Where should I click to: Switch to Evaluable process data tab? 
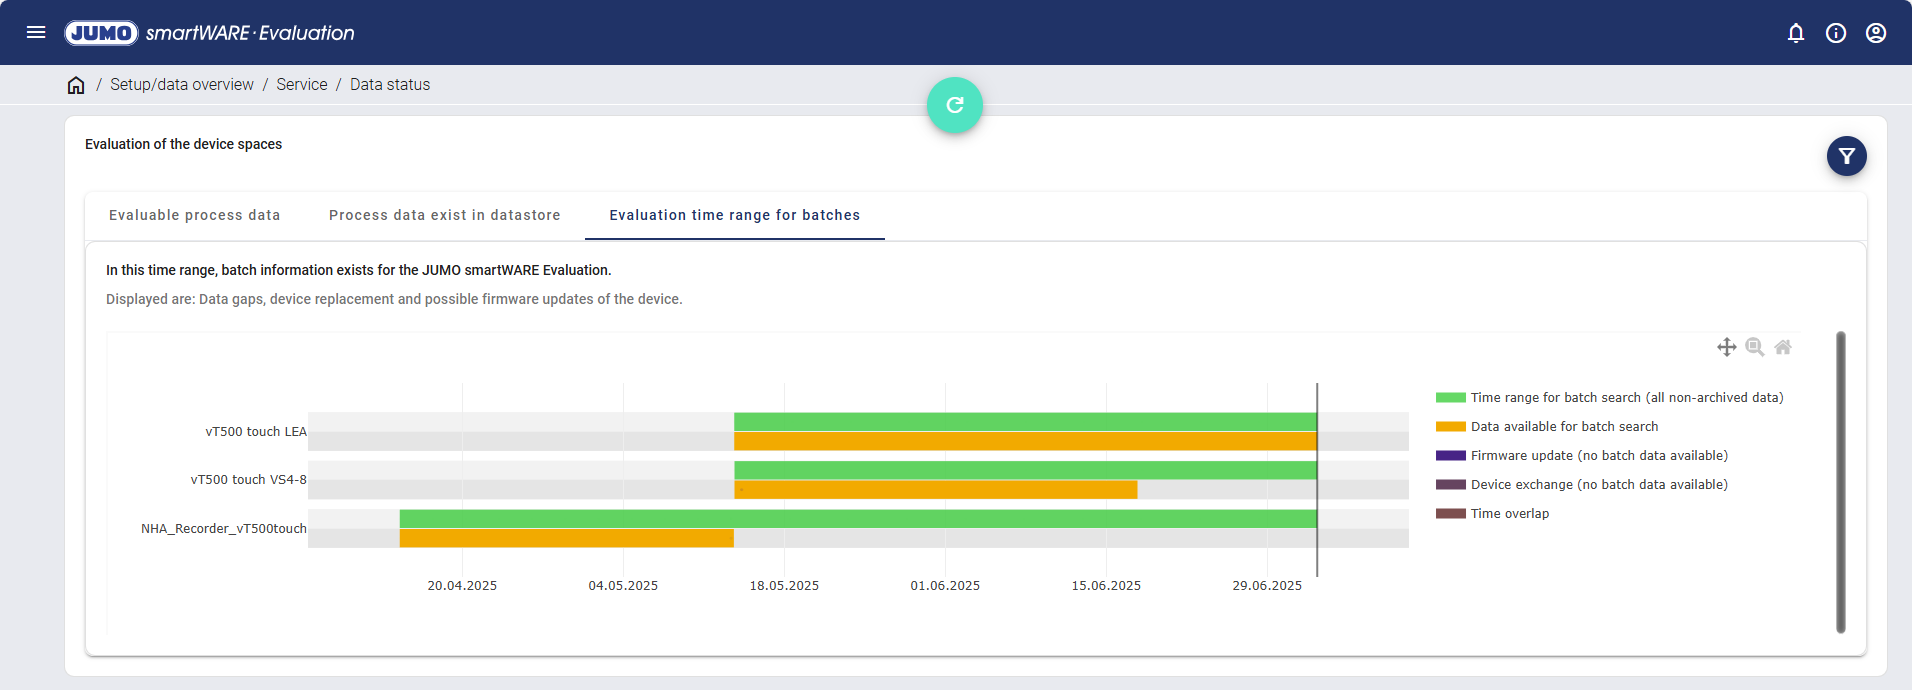tap(194, 215)
